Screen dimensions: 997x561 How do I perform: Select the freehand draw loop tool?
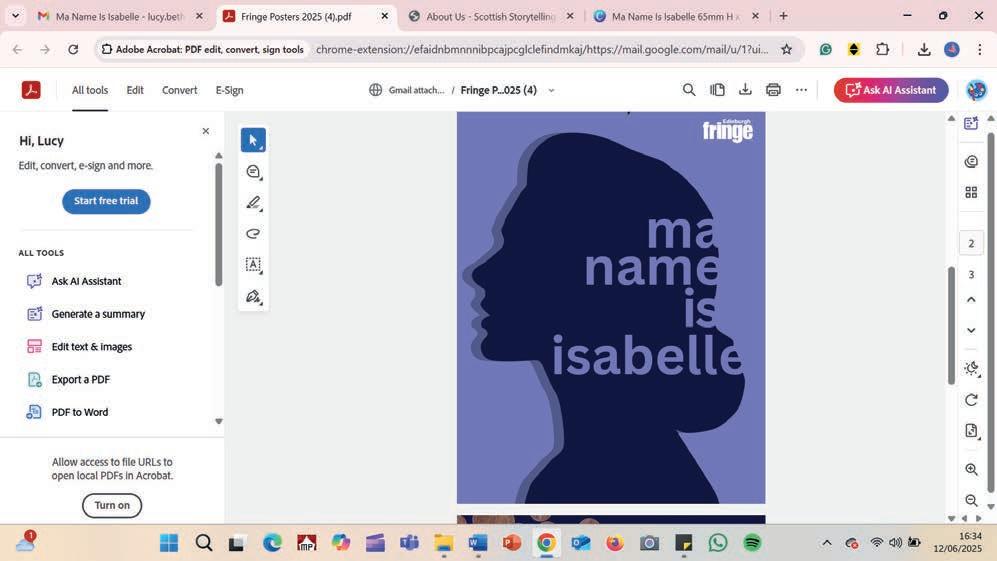tap(253, 233)
